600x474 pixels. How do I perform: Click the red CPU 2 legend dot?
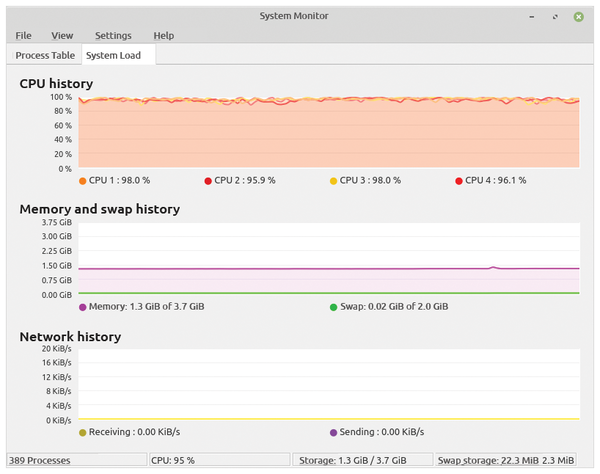208,181
